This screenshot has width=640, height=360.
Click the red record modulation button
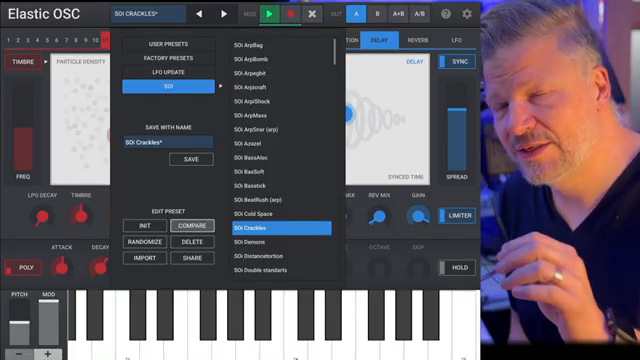[291, 14]
